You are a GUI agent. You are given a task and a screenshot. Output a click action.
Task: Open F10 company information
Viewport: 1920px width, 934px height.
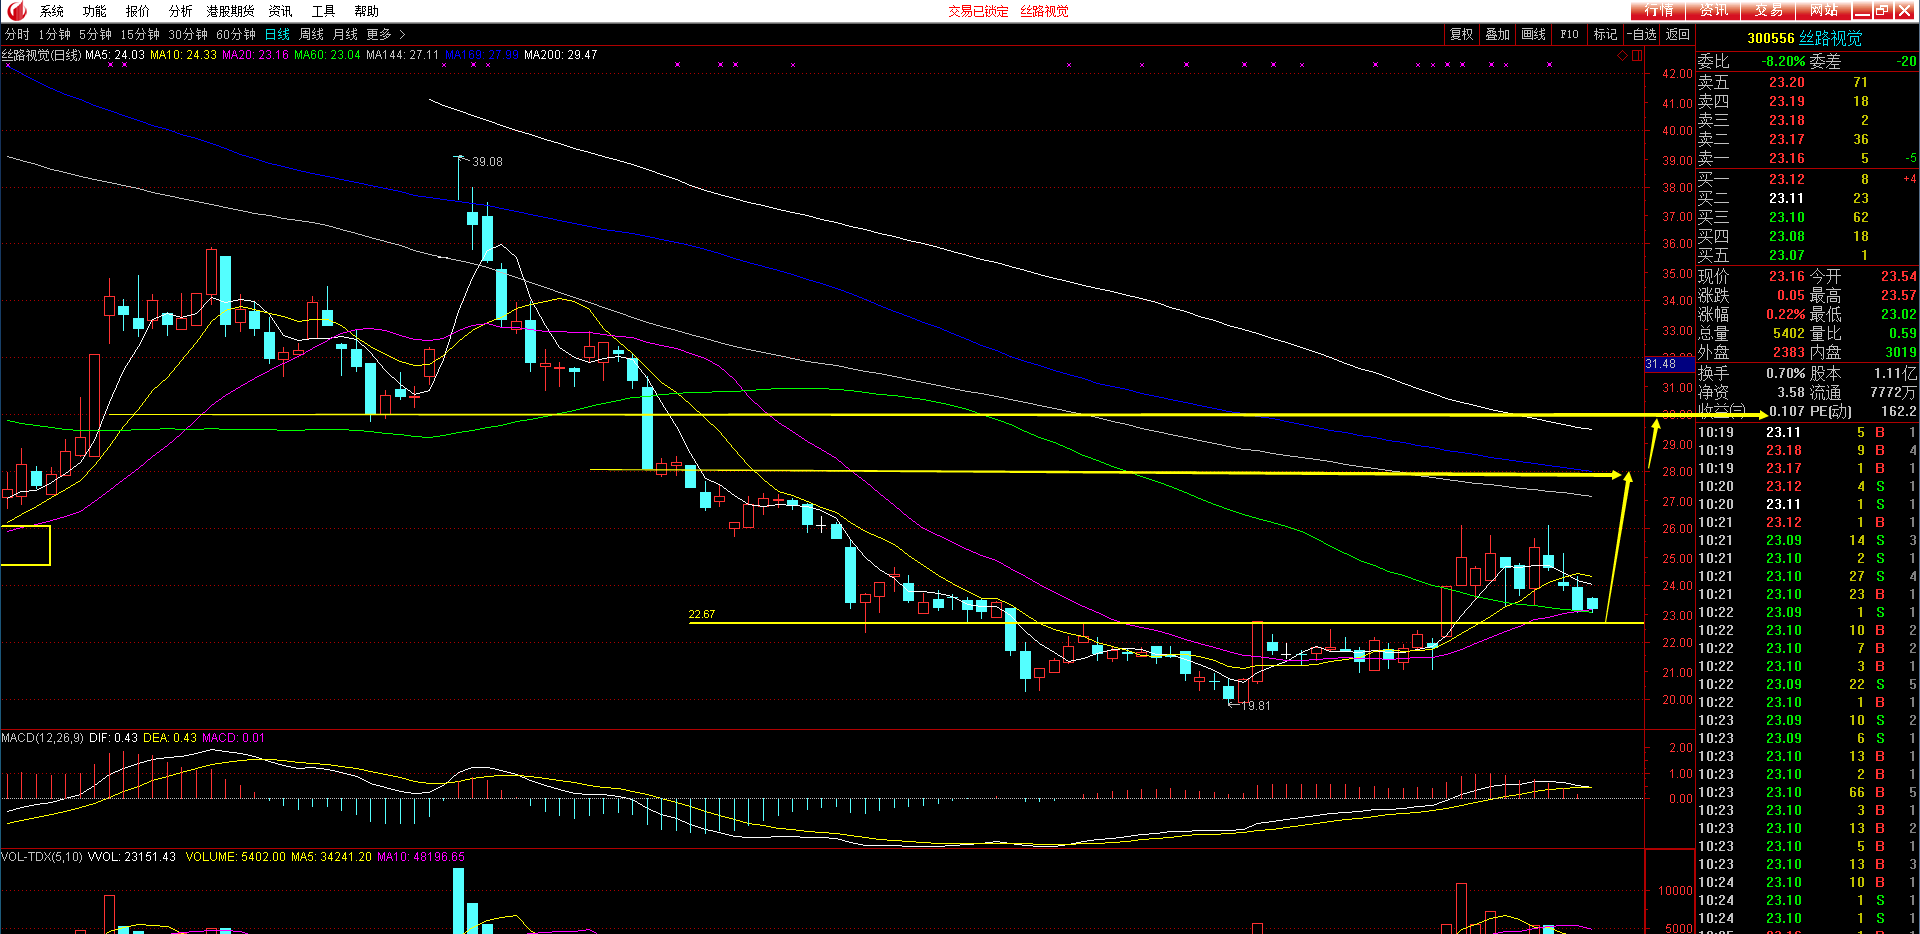click(1570, 35)
